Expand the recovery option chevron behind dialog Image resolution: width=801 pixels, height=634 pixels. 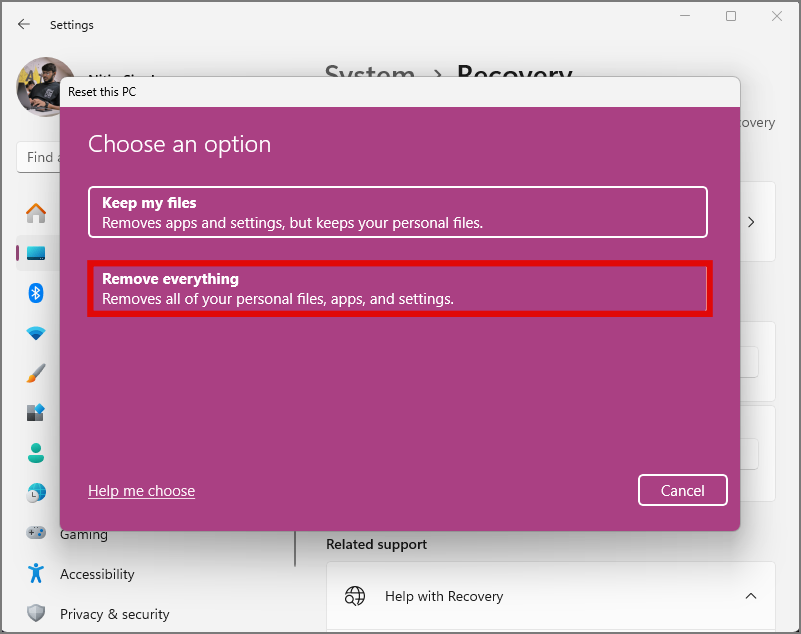tap(751, 222)
